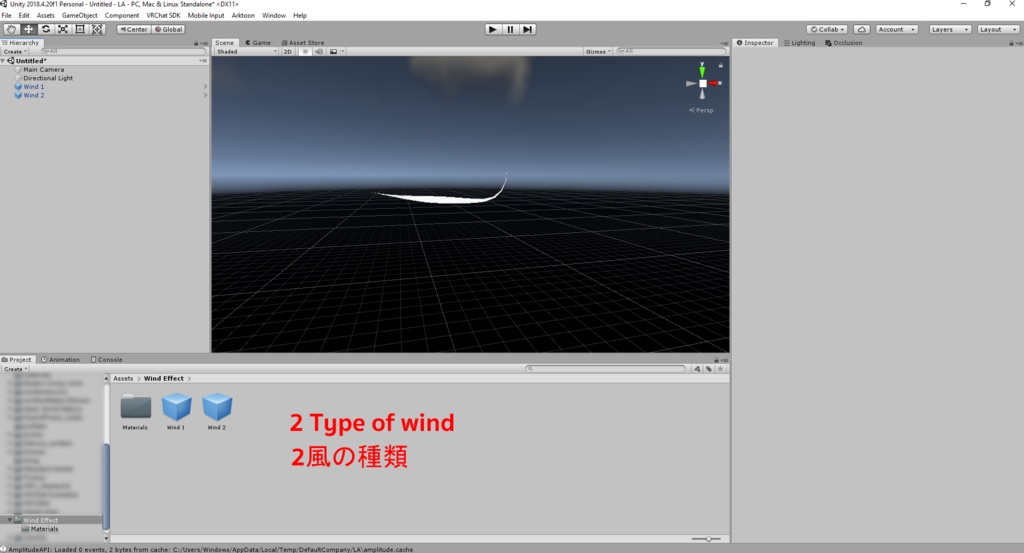Click the Scene view search field
The height and width of the screenshot is (553, 1024).
point(671,51)
